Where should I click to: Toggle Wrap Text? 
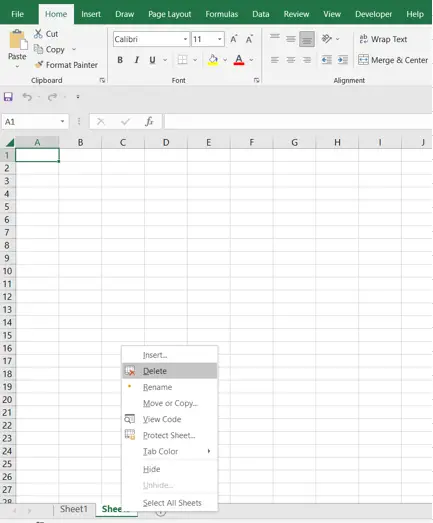(x=383, y=39)
